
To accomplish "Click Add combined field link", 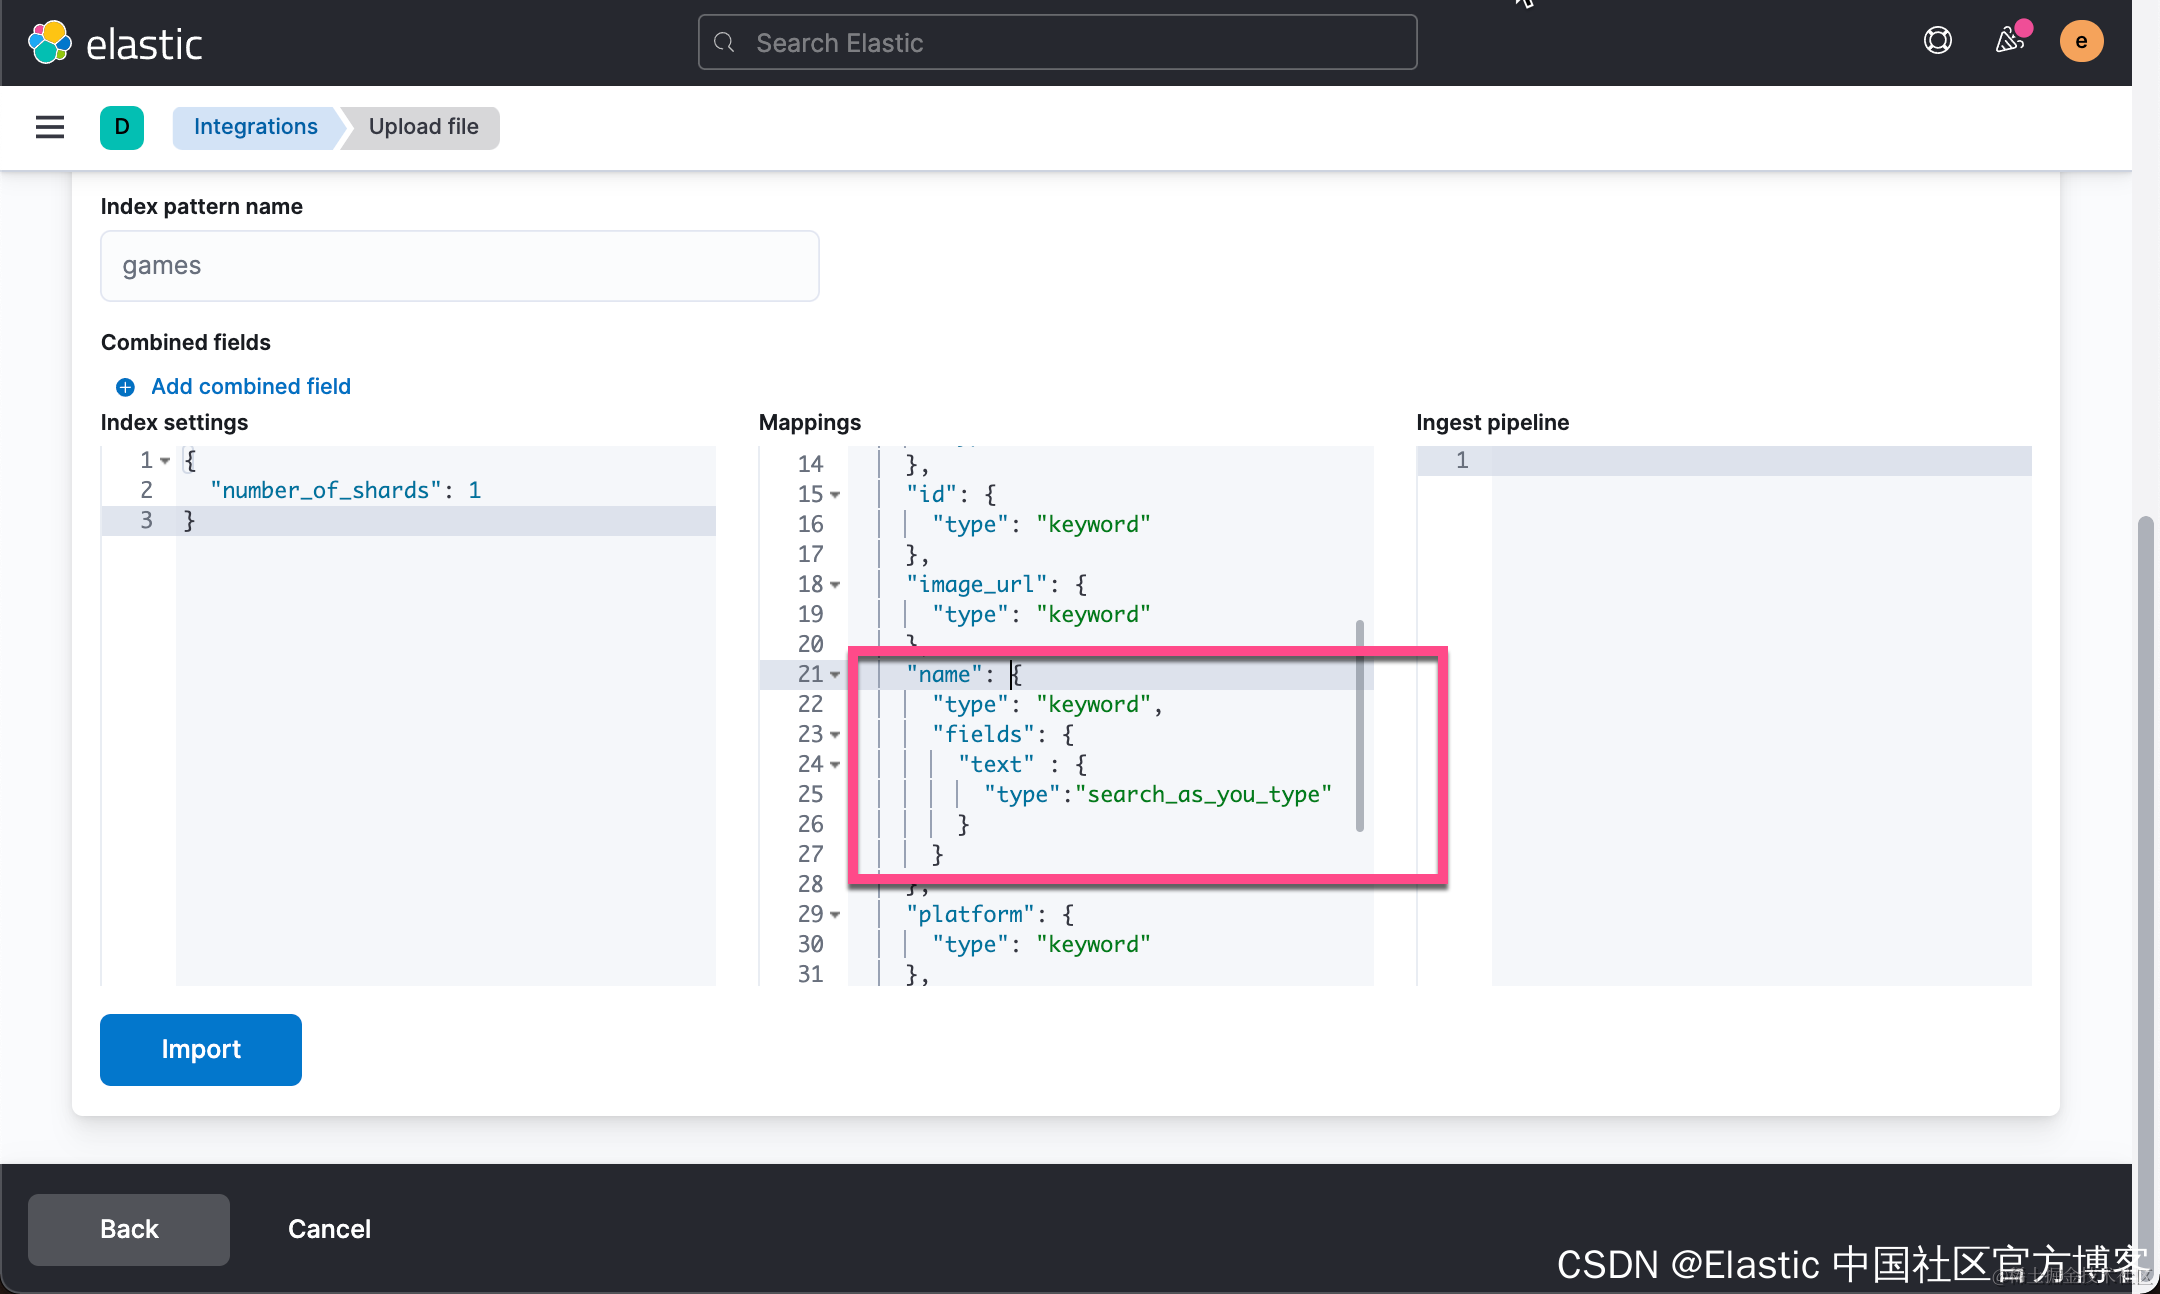I will (251, 387).
